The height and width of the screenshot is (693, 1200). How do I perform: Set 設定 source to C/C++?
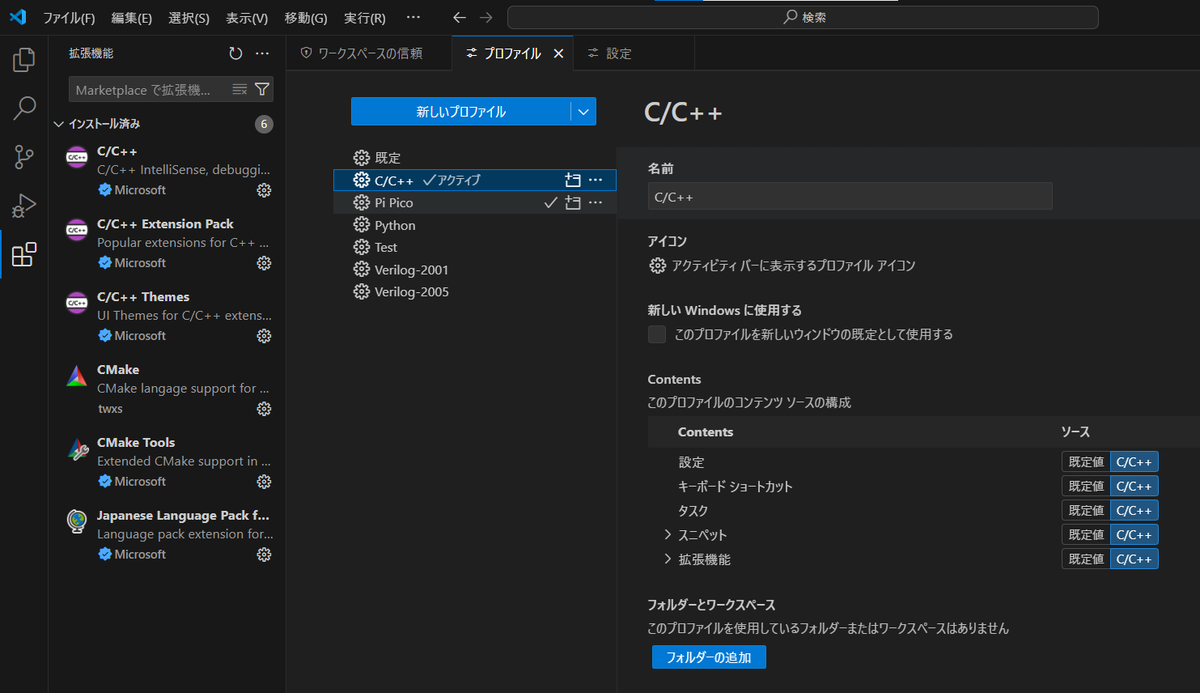pyautogui.click(x=1134, y=462)
